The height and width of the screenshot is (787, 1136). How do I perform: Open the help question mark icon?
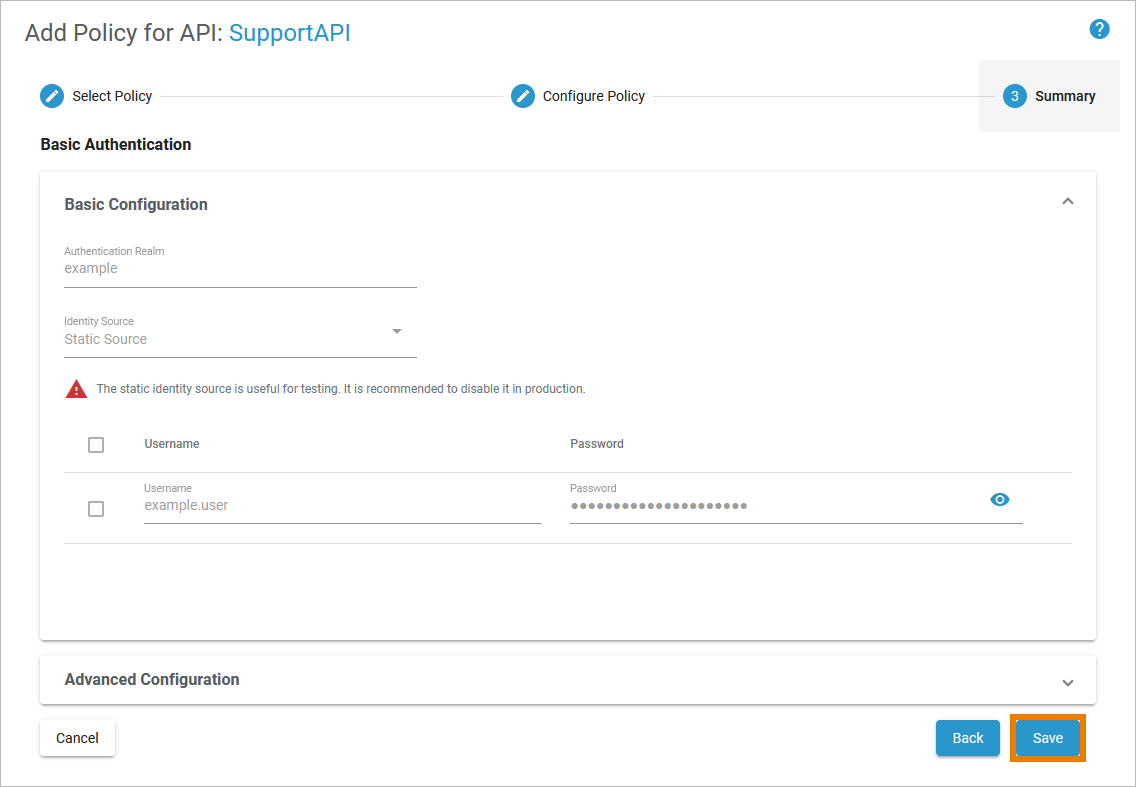pyautogui.click(x=1099, y=29)
